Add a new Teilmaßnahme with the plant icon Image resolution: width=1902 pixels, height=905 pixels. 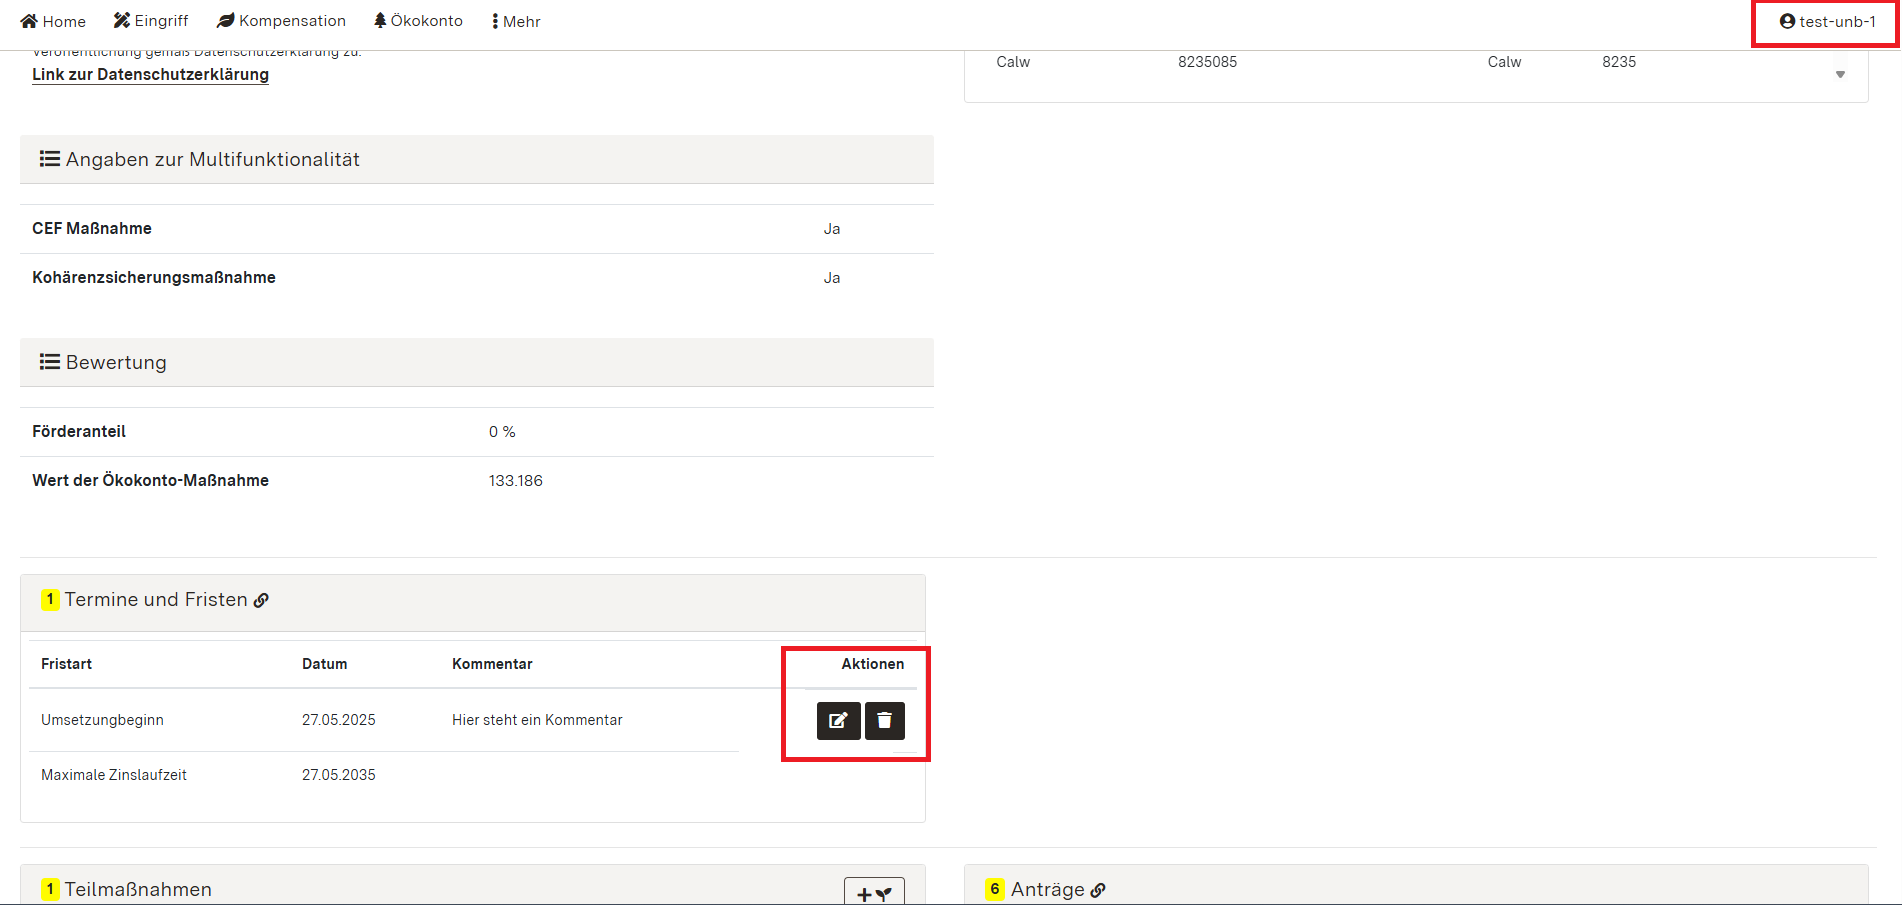tap(872, 892)
